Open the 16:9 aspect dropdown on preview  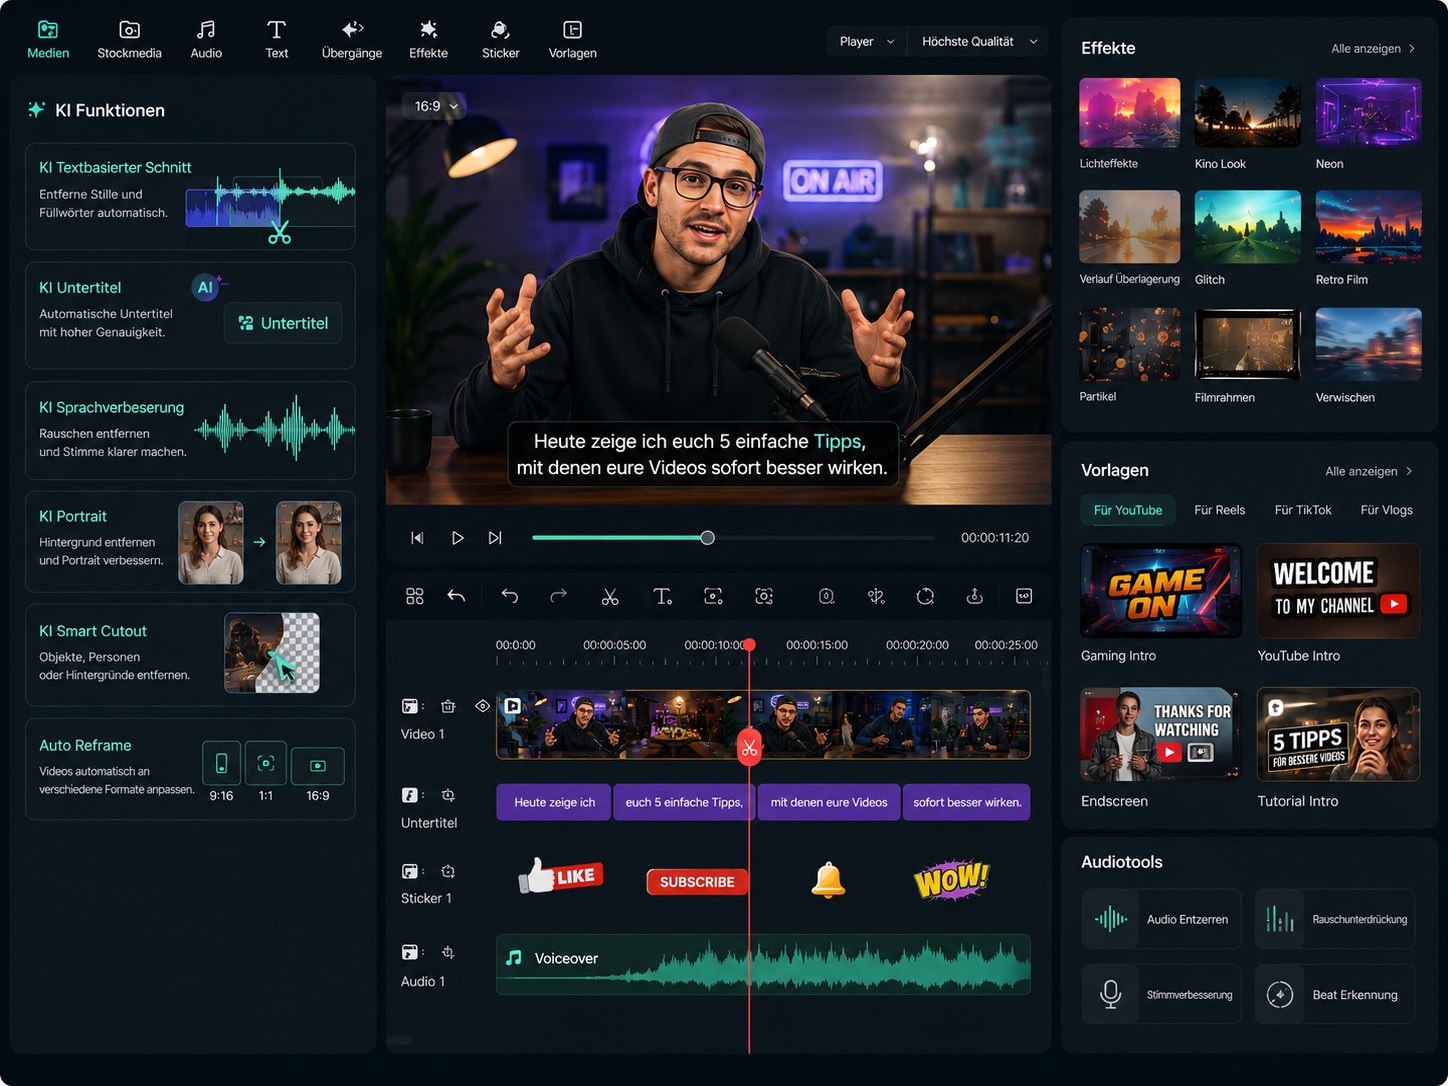tap(436, 106)
